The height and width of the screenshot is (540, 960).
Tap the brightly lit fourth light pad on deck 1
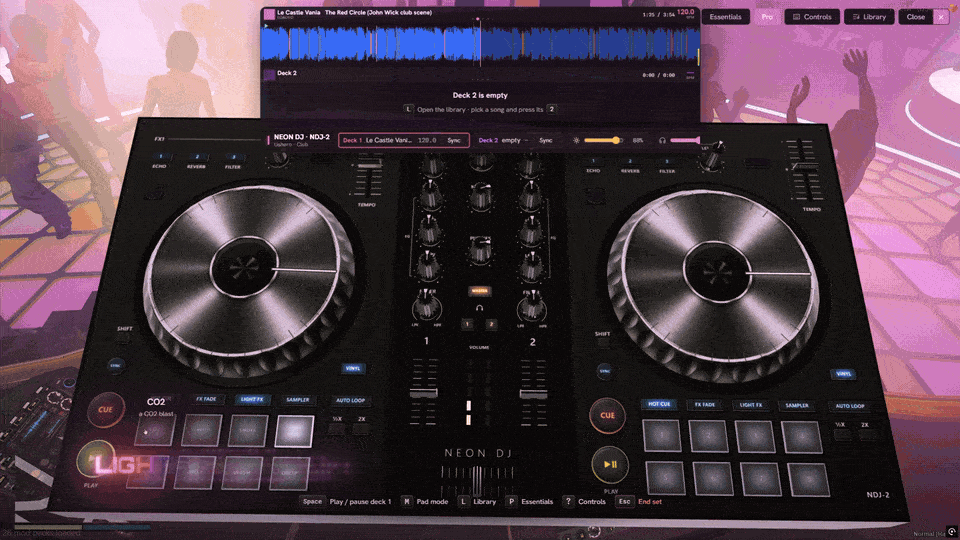[294, 431]
